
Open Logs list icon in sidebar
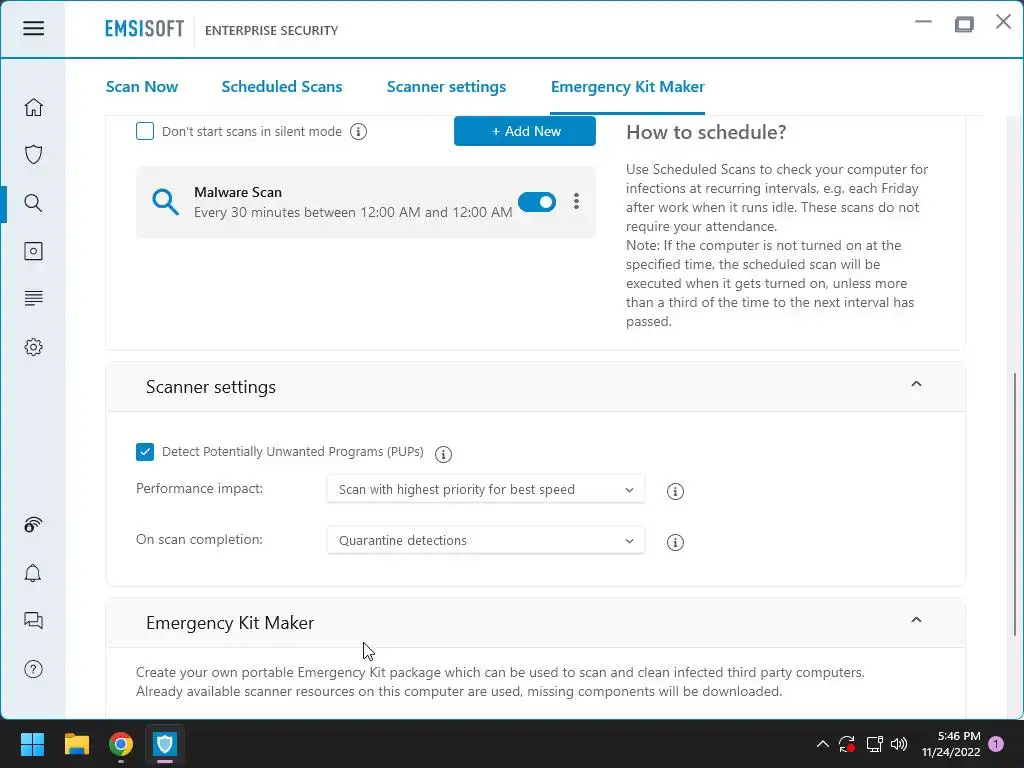click(33, 298)
